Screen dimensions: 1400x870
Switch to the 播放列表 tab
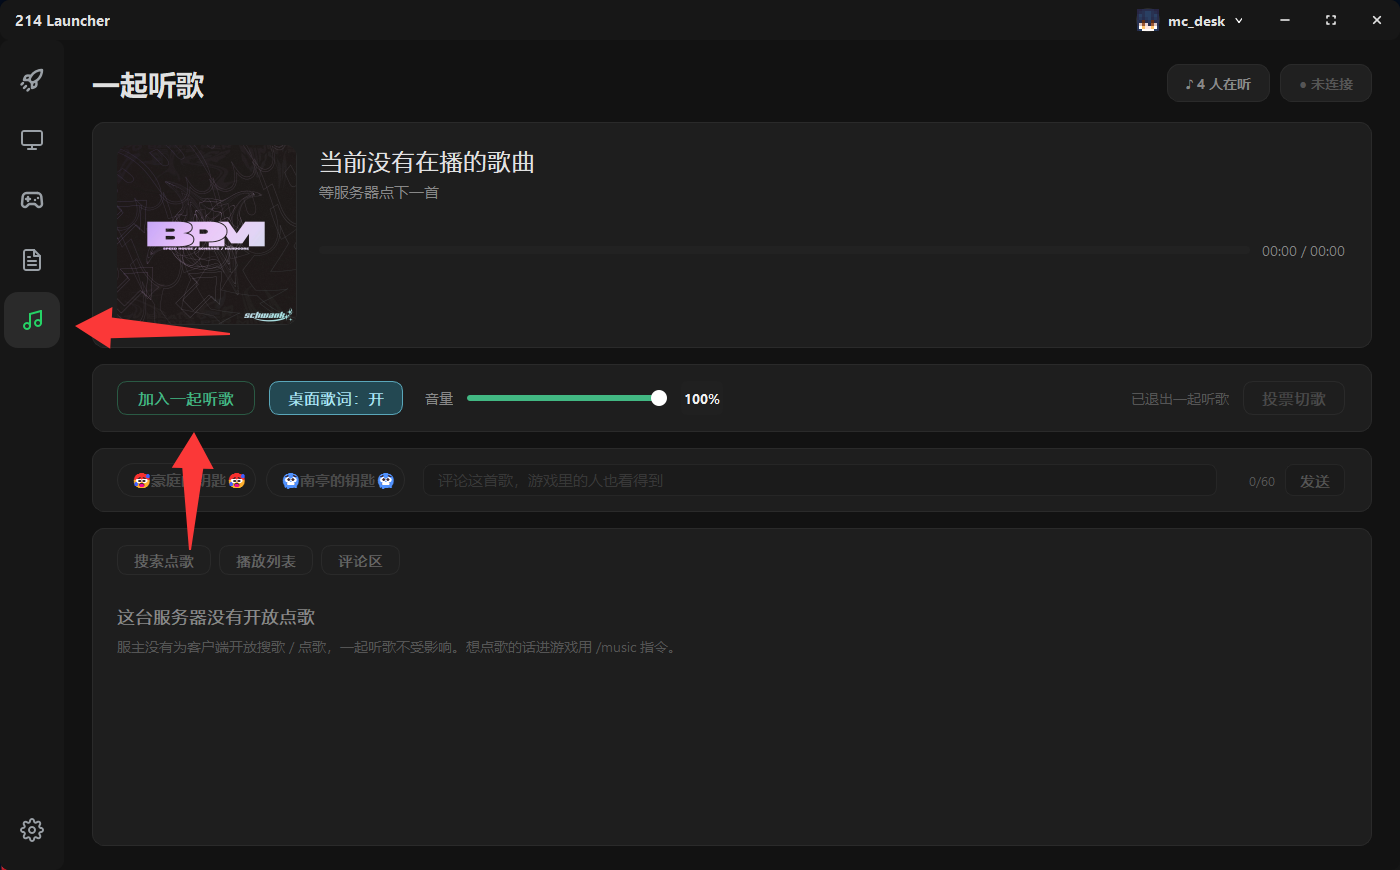[x=266, y=561]
